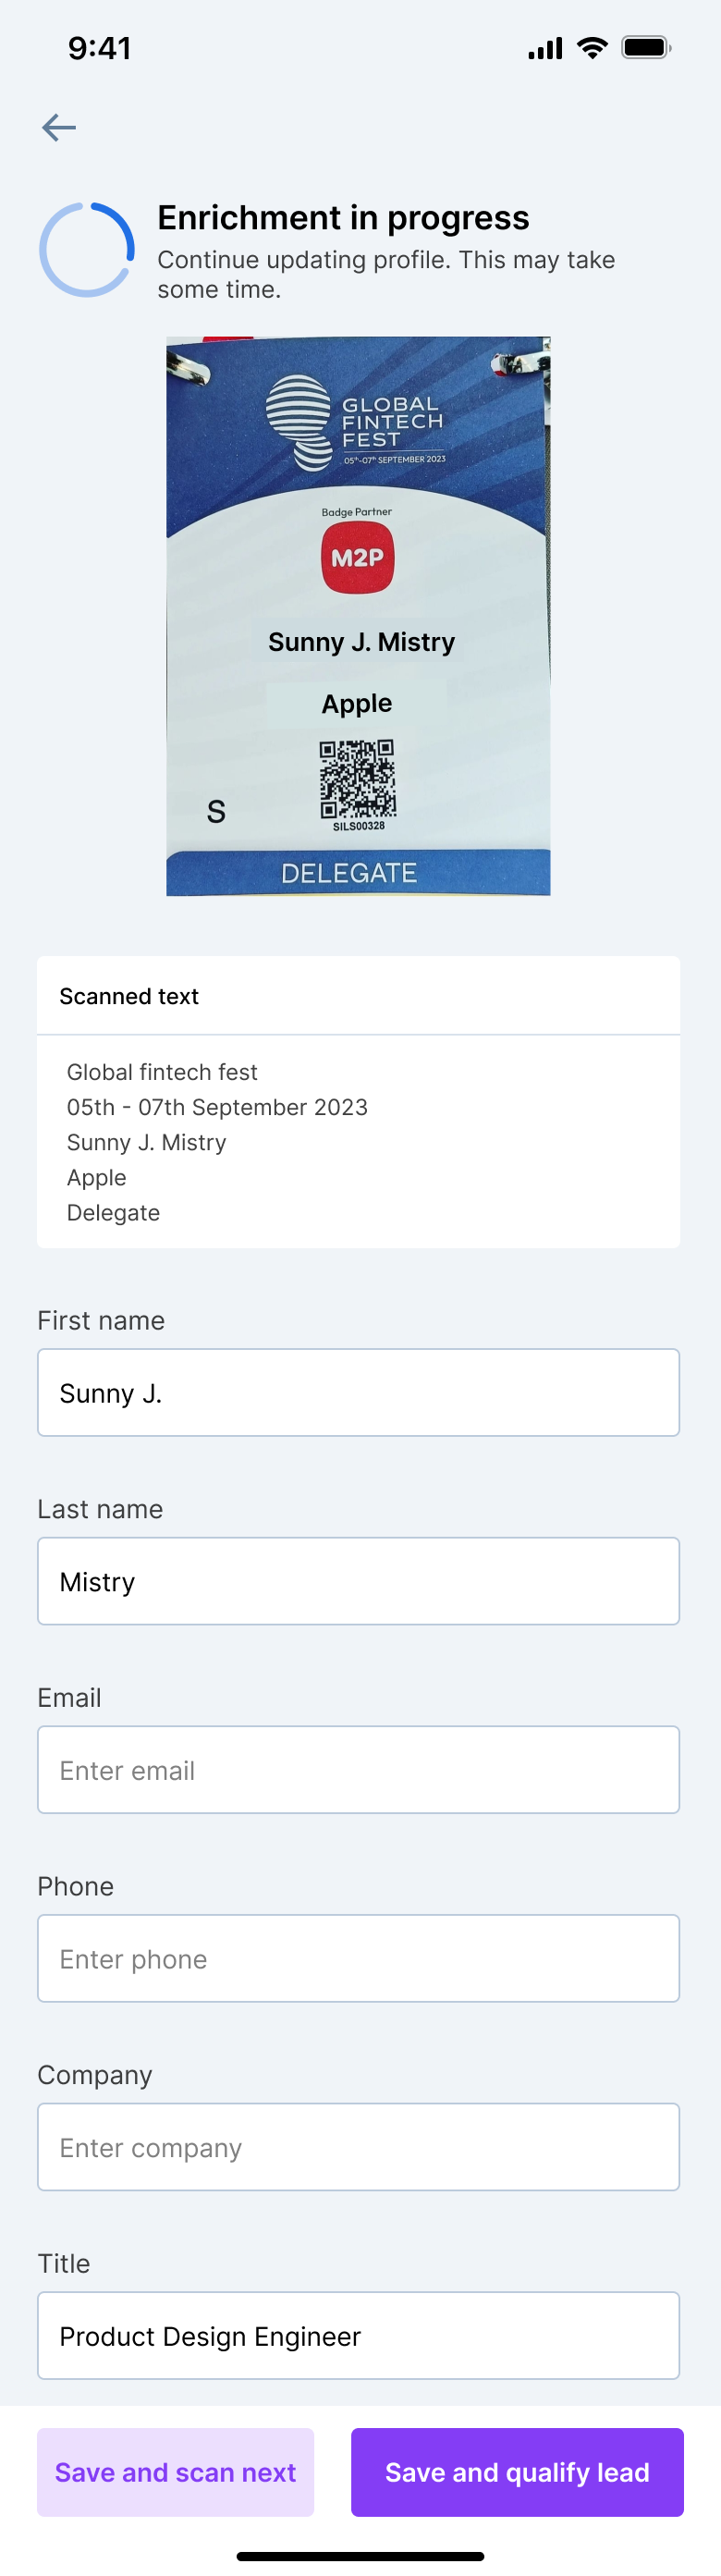
Task: Click the Last name field with Mistry
Action: 358,1581
